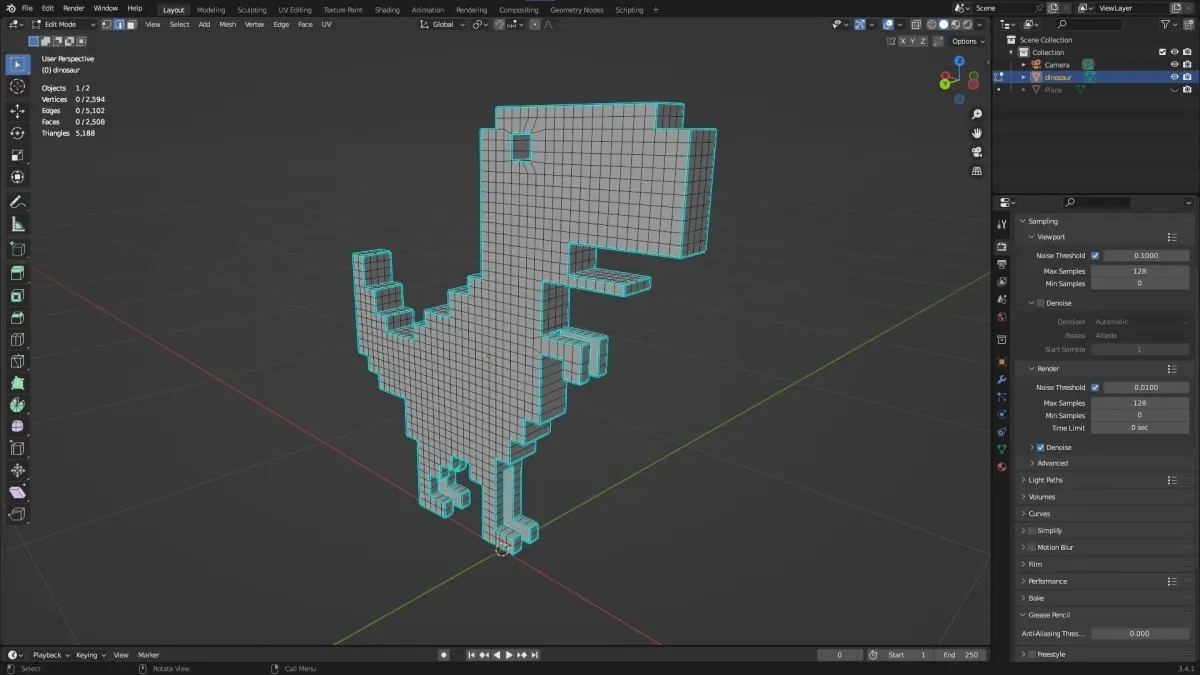Open the Mesh menu in viewport header
Screen dimensions: 1200x675
pos(228,24)
